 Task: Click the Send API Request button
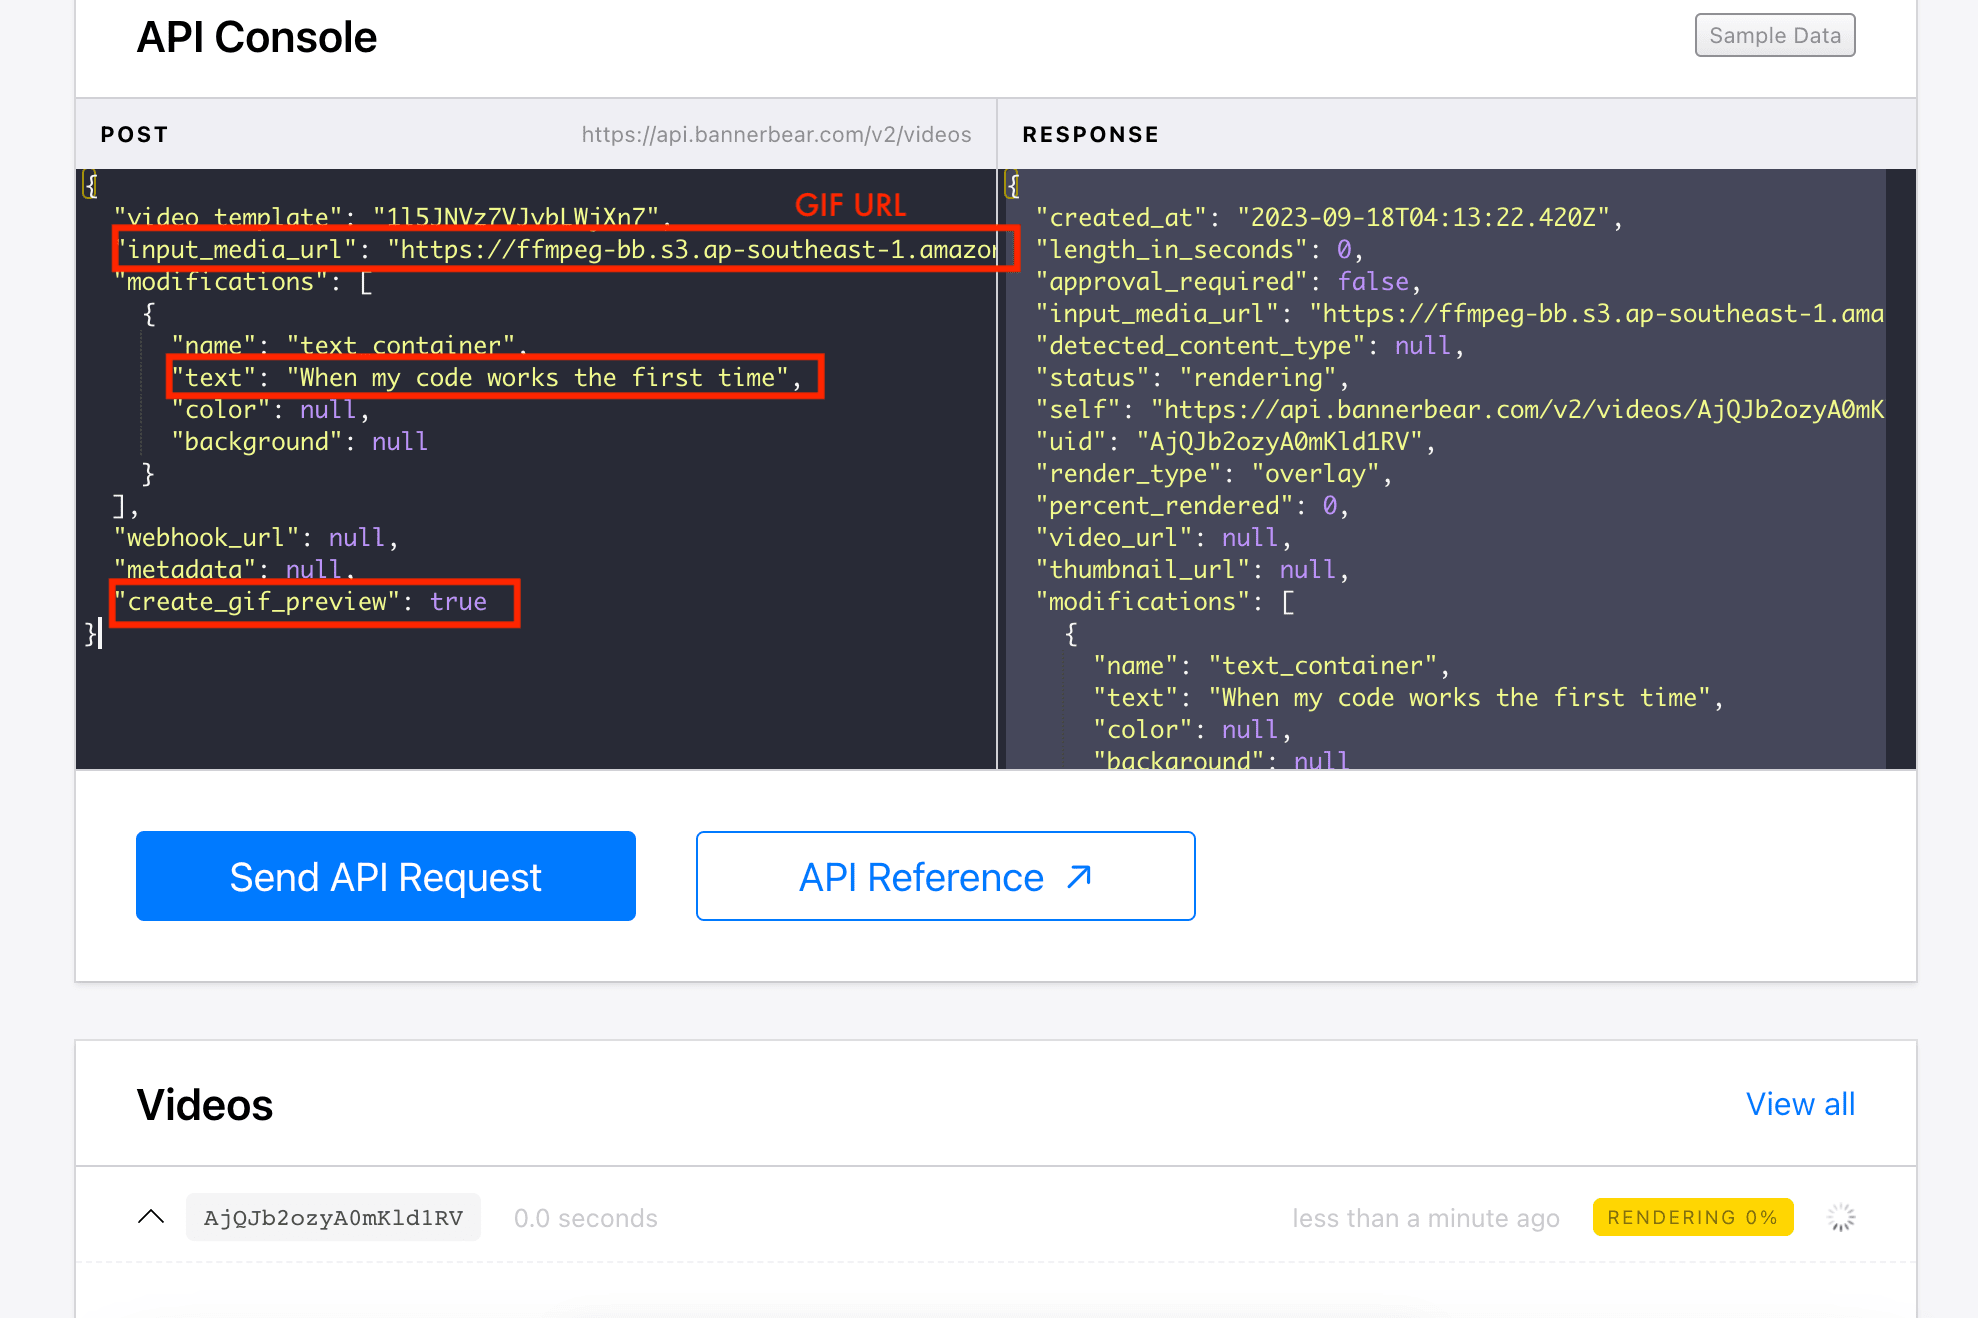click(385, 875)
